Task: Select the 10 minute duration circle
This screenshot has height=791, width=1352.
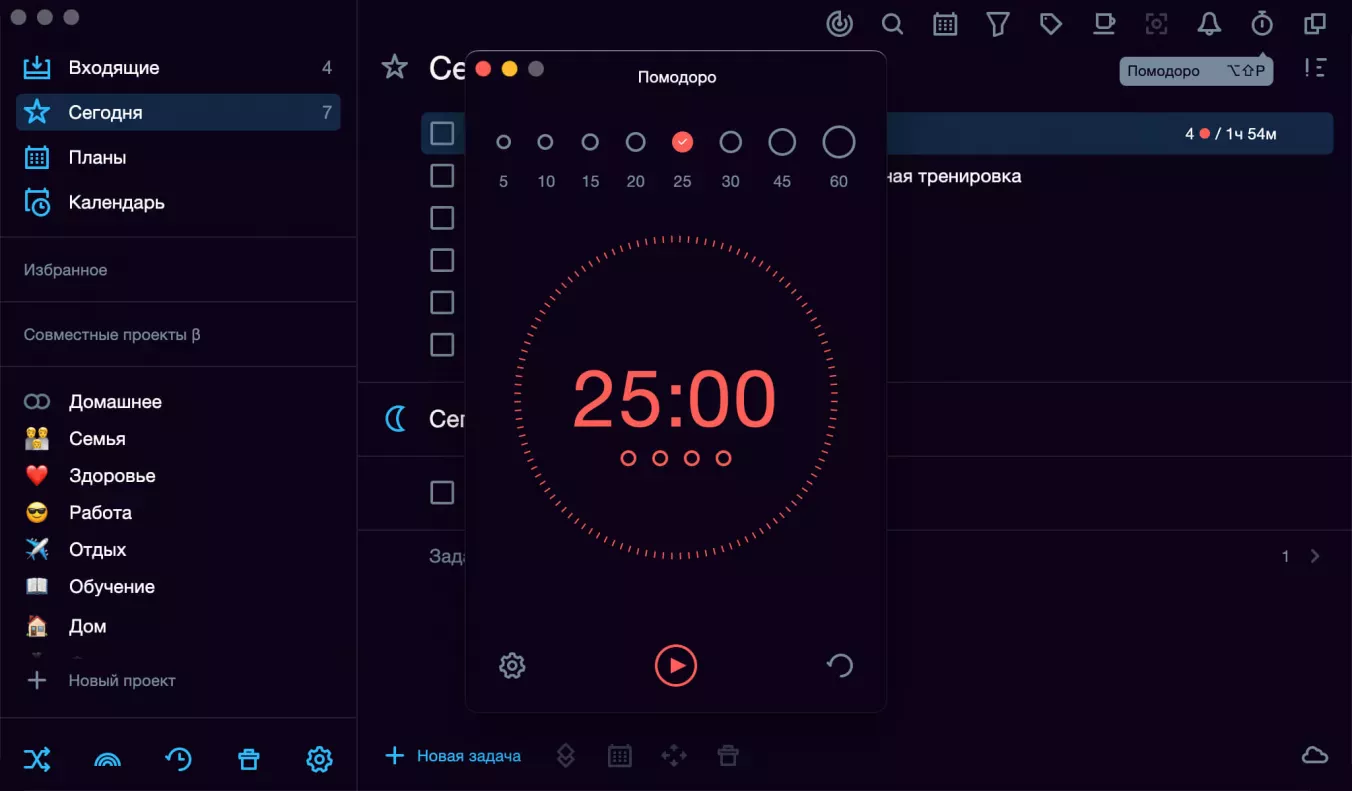Action: tap(545, 142)
